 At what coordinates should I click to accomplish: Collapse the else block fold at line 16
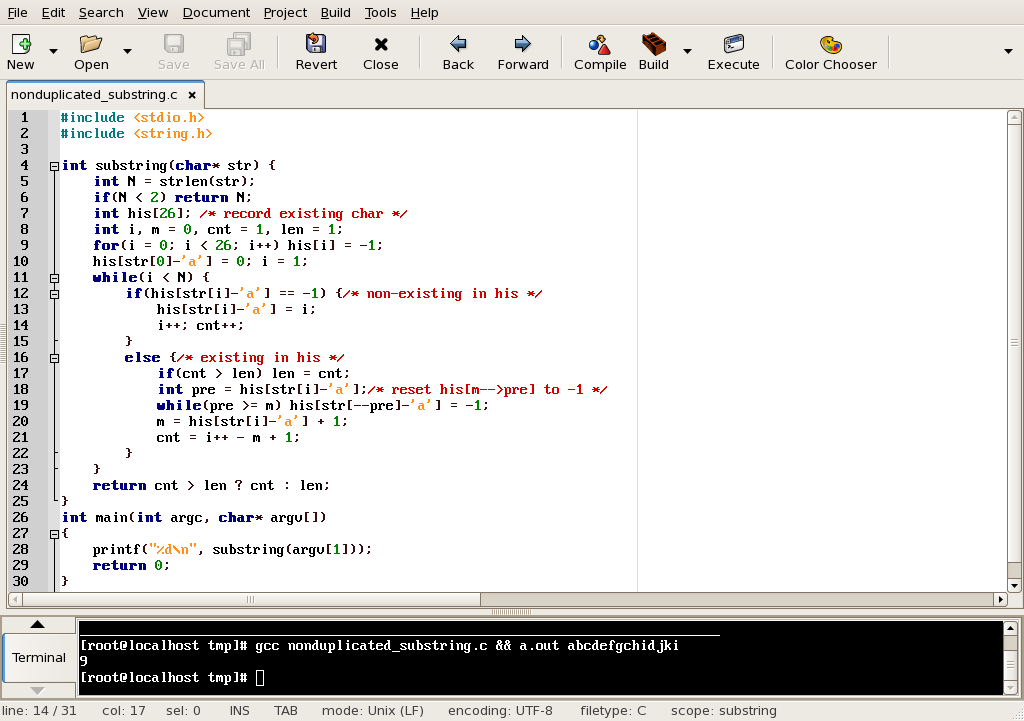[55, 358]
